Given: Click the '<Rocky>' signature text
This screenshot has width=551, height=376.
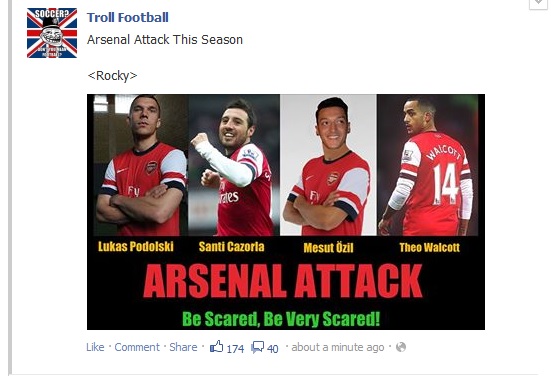Looking at the screenshot, I should coord(112,76).
